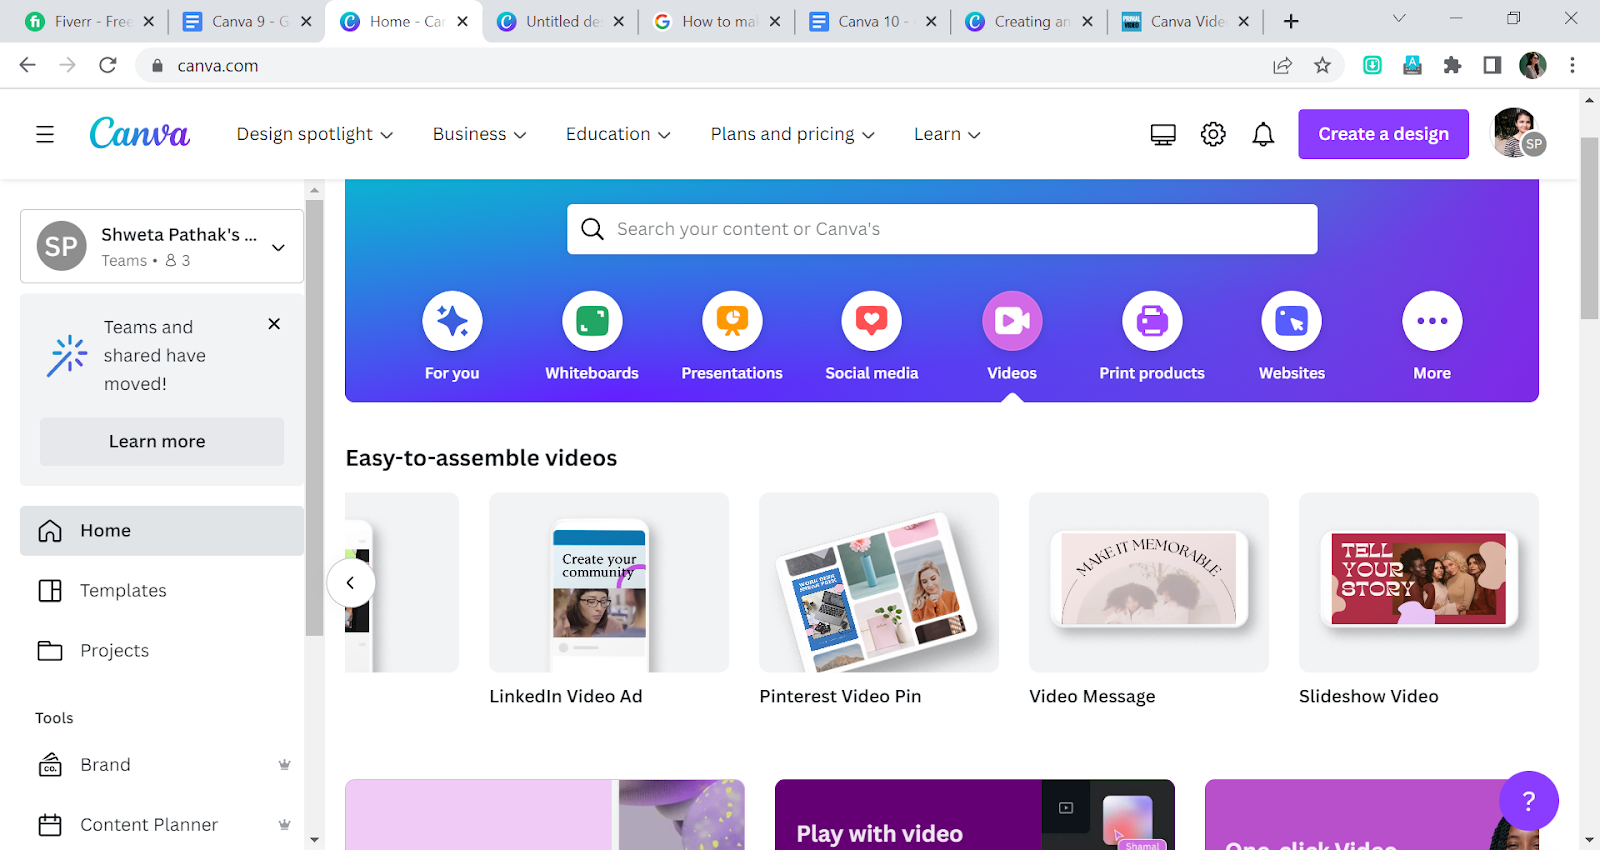The height and width of the screenshot is (850, 1600).
Task: Open the Chrome three-dot menu
Action: (1572, 65)
